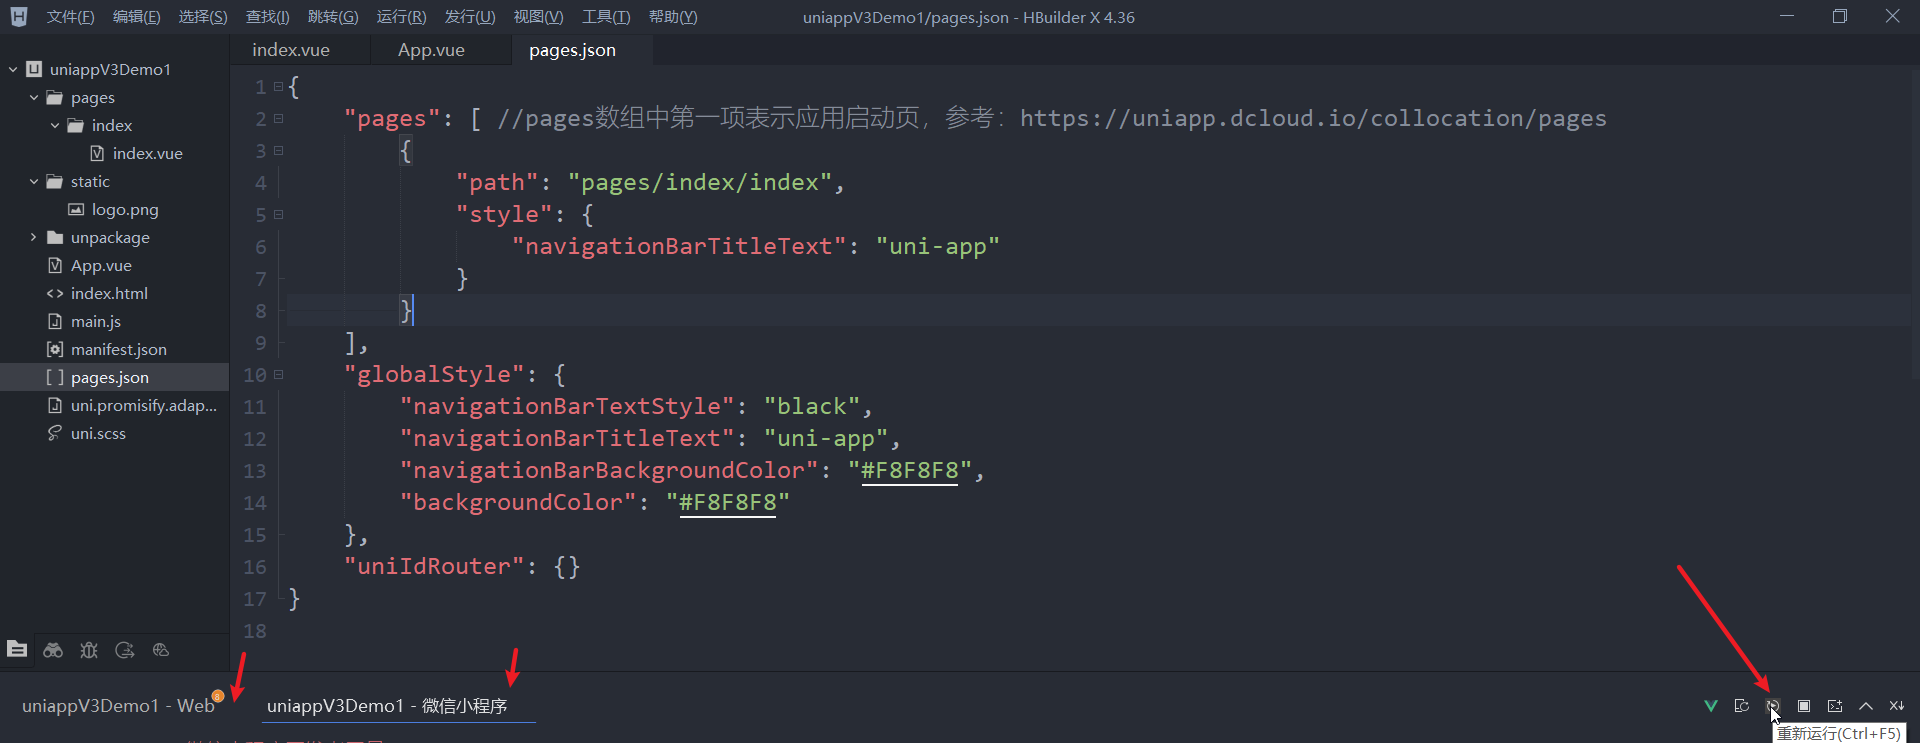The image size is (1920, 743).
Task: Collapse the pages folder chevron
Action: point(34,97)
